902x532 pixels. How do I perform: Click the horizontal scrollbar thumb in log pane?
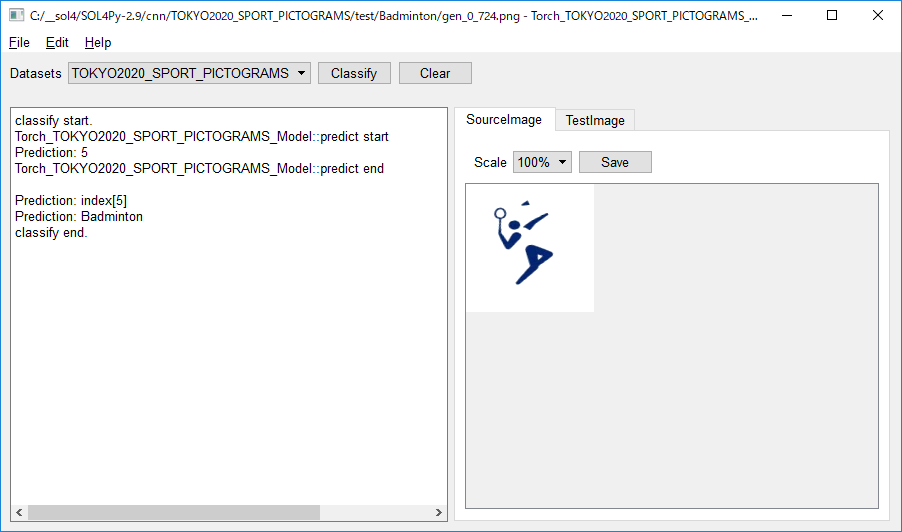coord(174,512)
